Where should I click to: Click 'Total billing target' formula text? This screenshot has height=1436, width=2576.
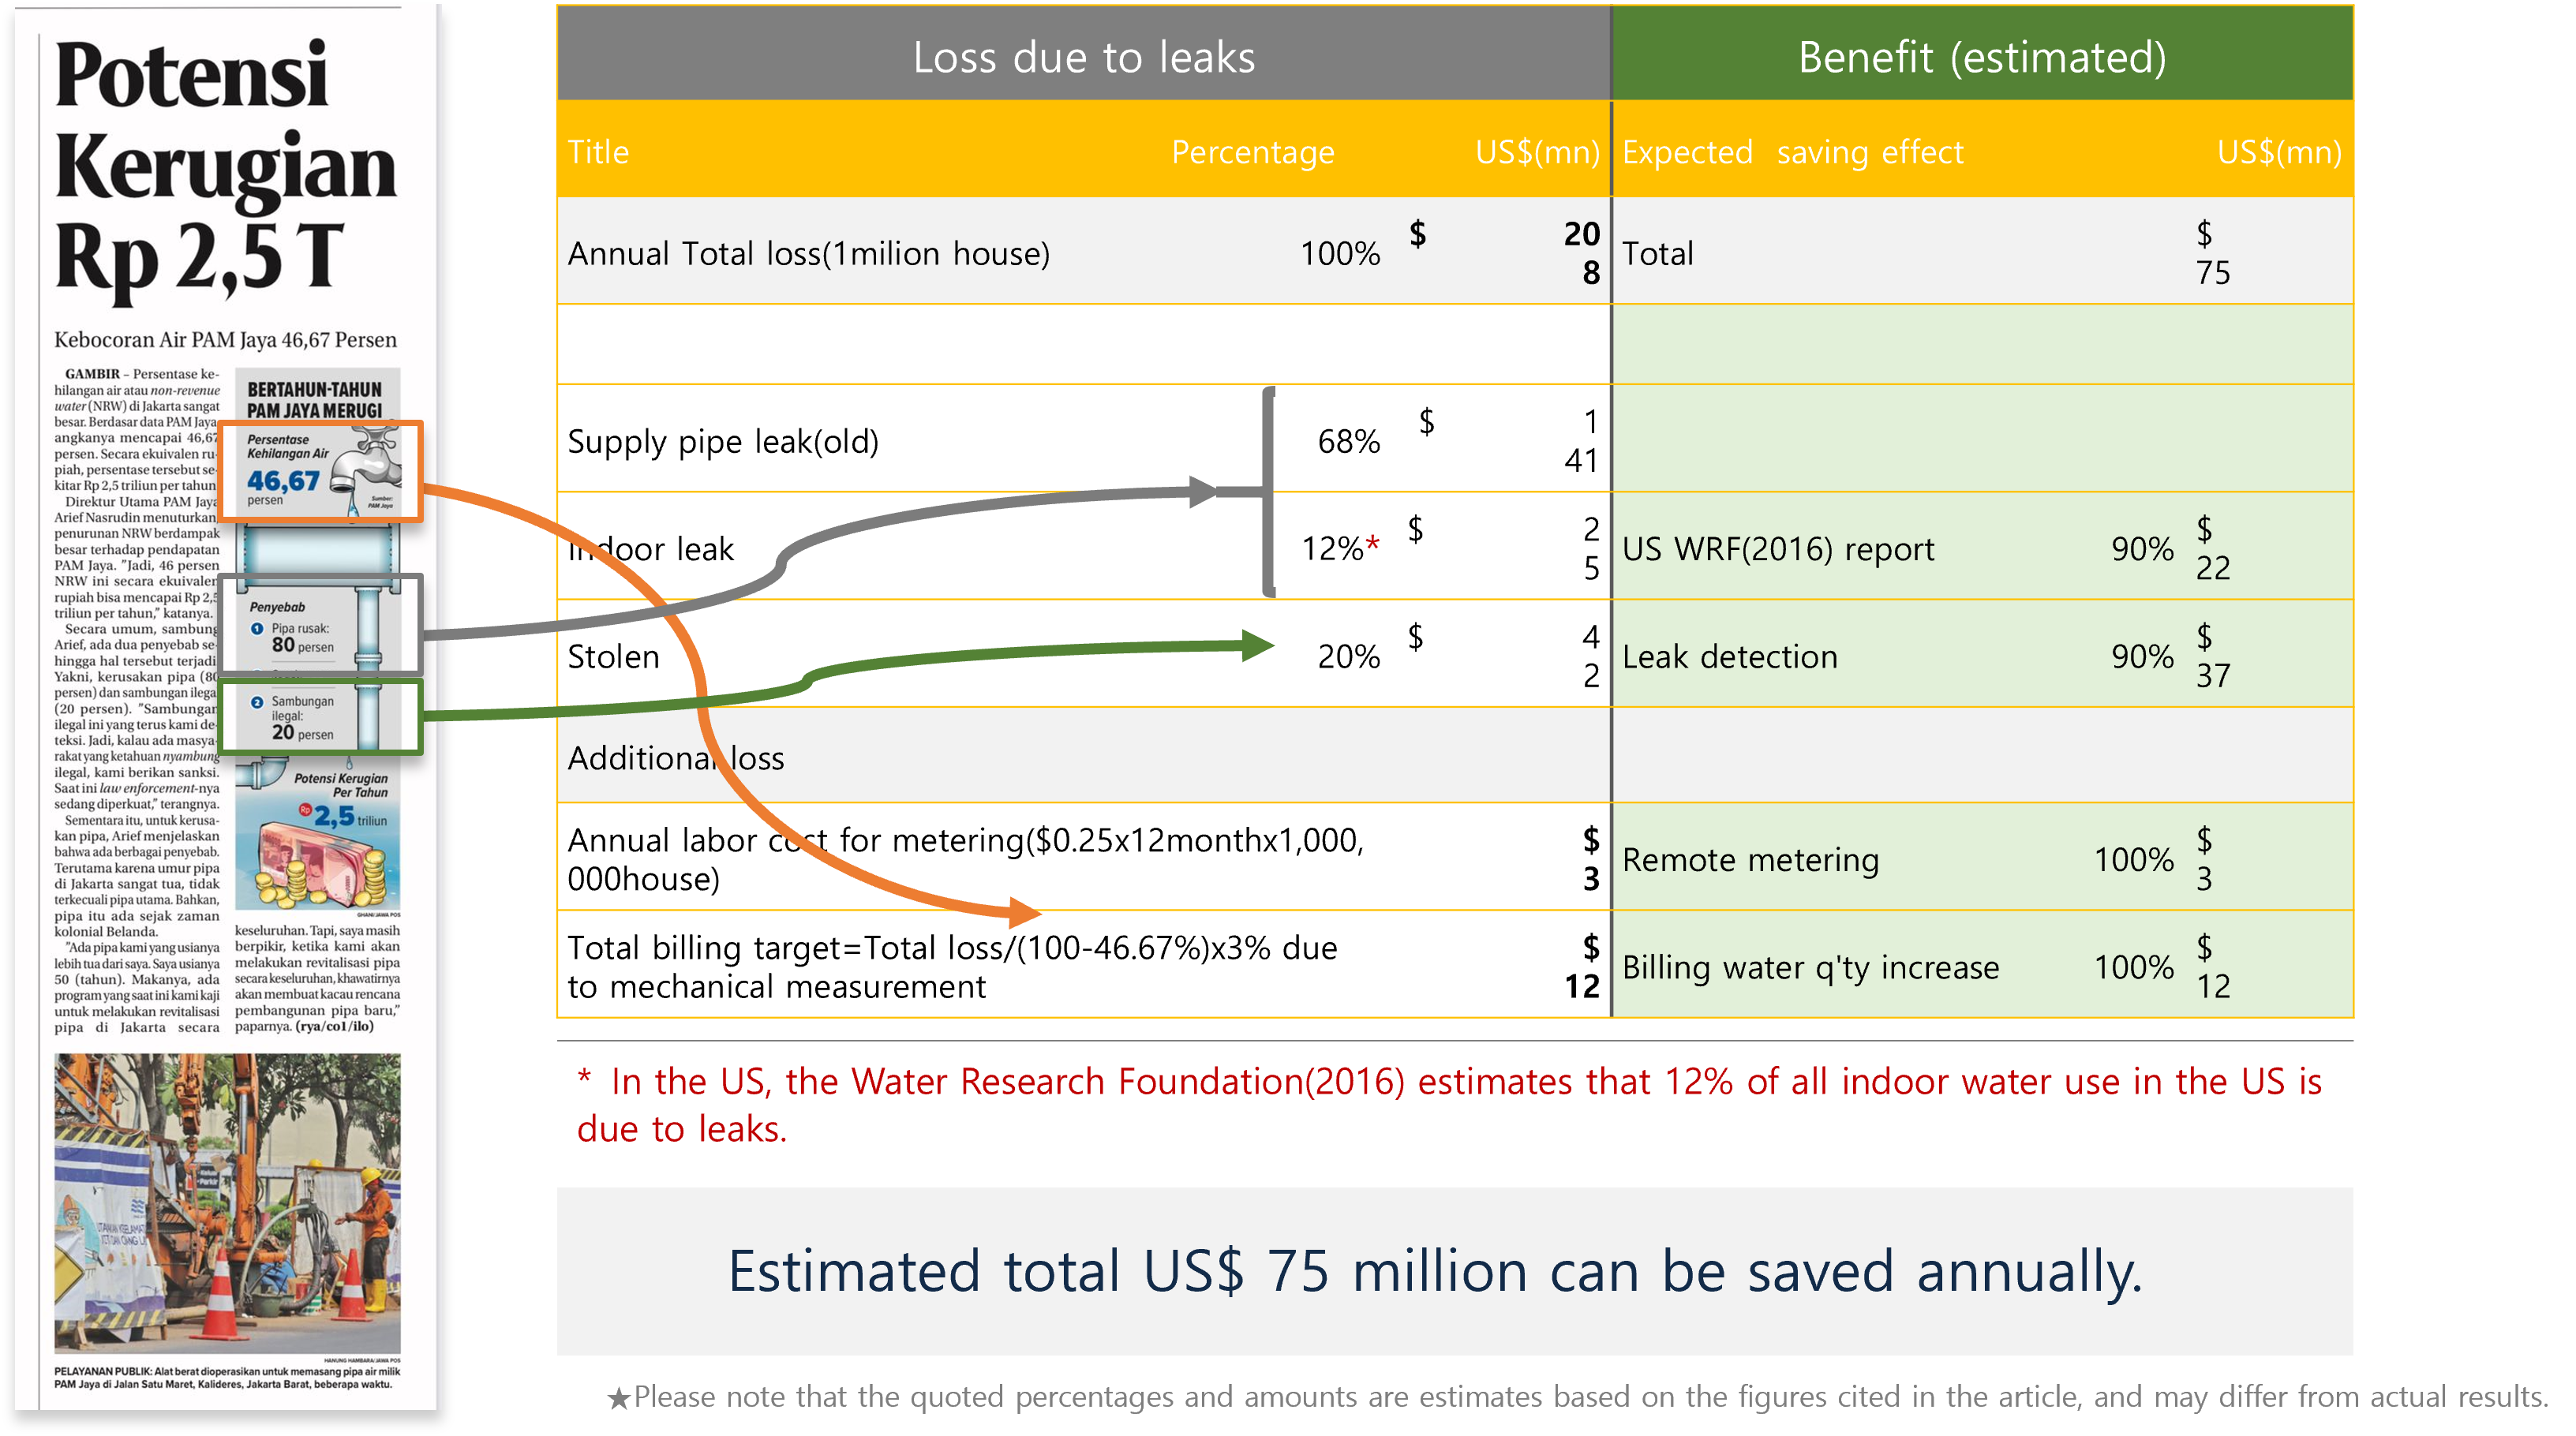tap(952, 966)
